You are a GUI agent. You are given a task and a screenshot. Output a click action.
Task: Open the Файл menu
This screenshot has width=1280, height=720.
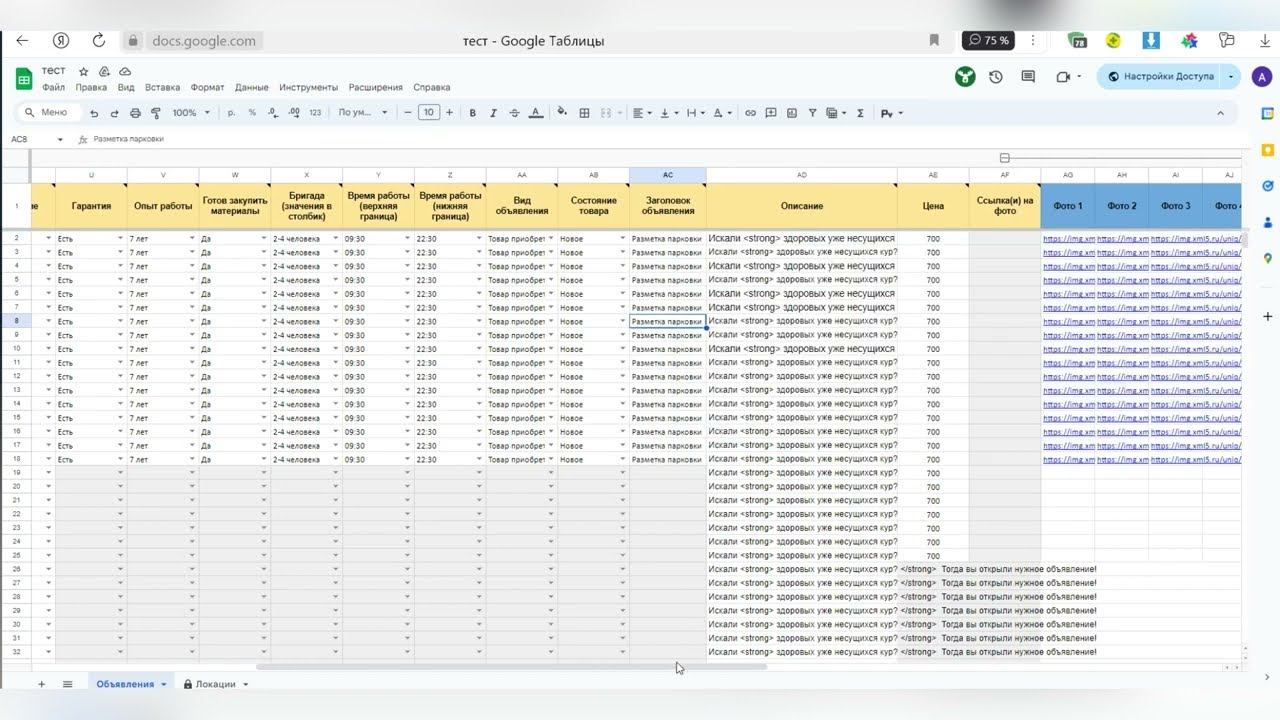pyautogui.click(x=53, y=87)
